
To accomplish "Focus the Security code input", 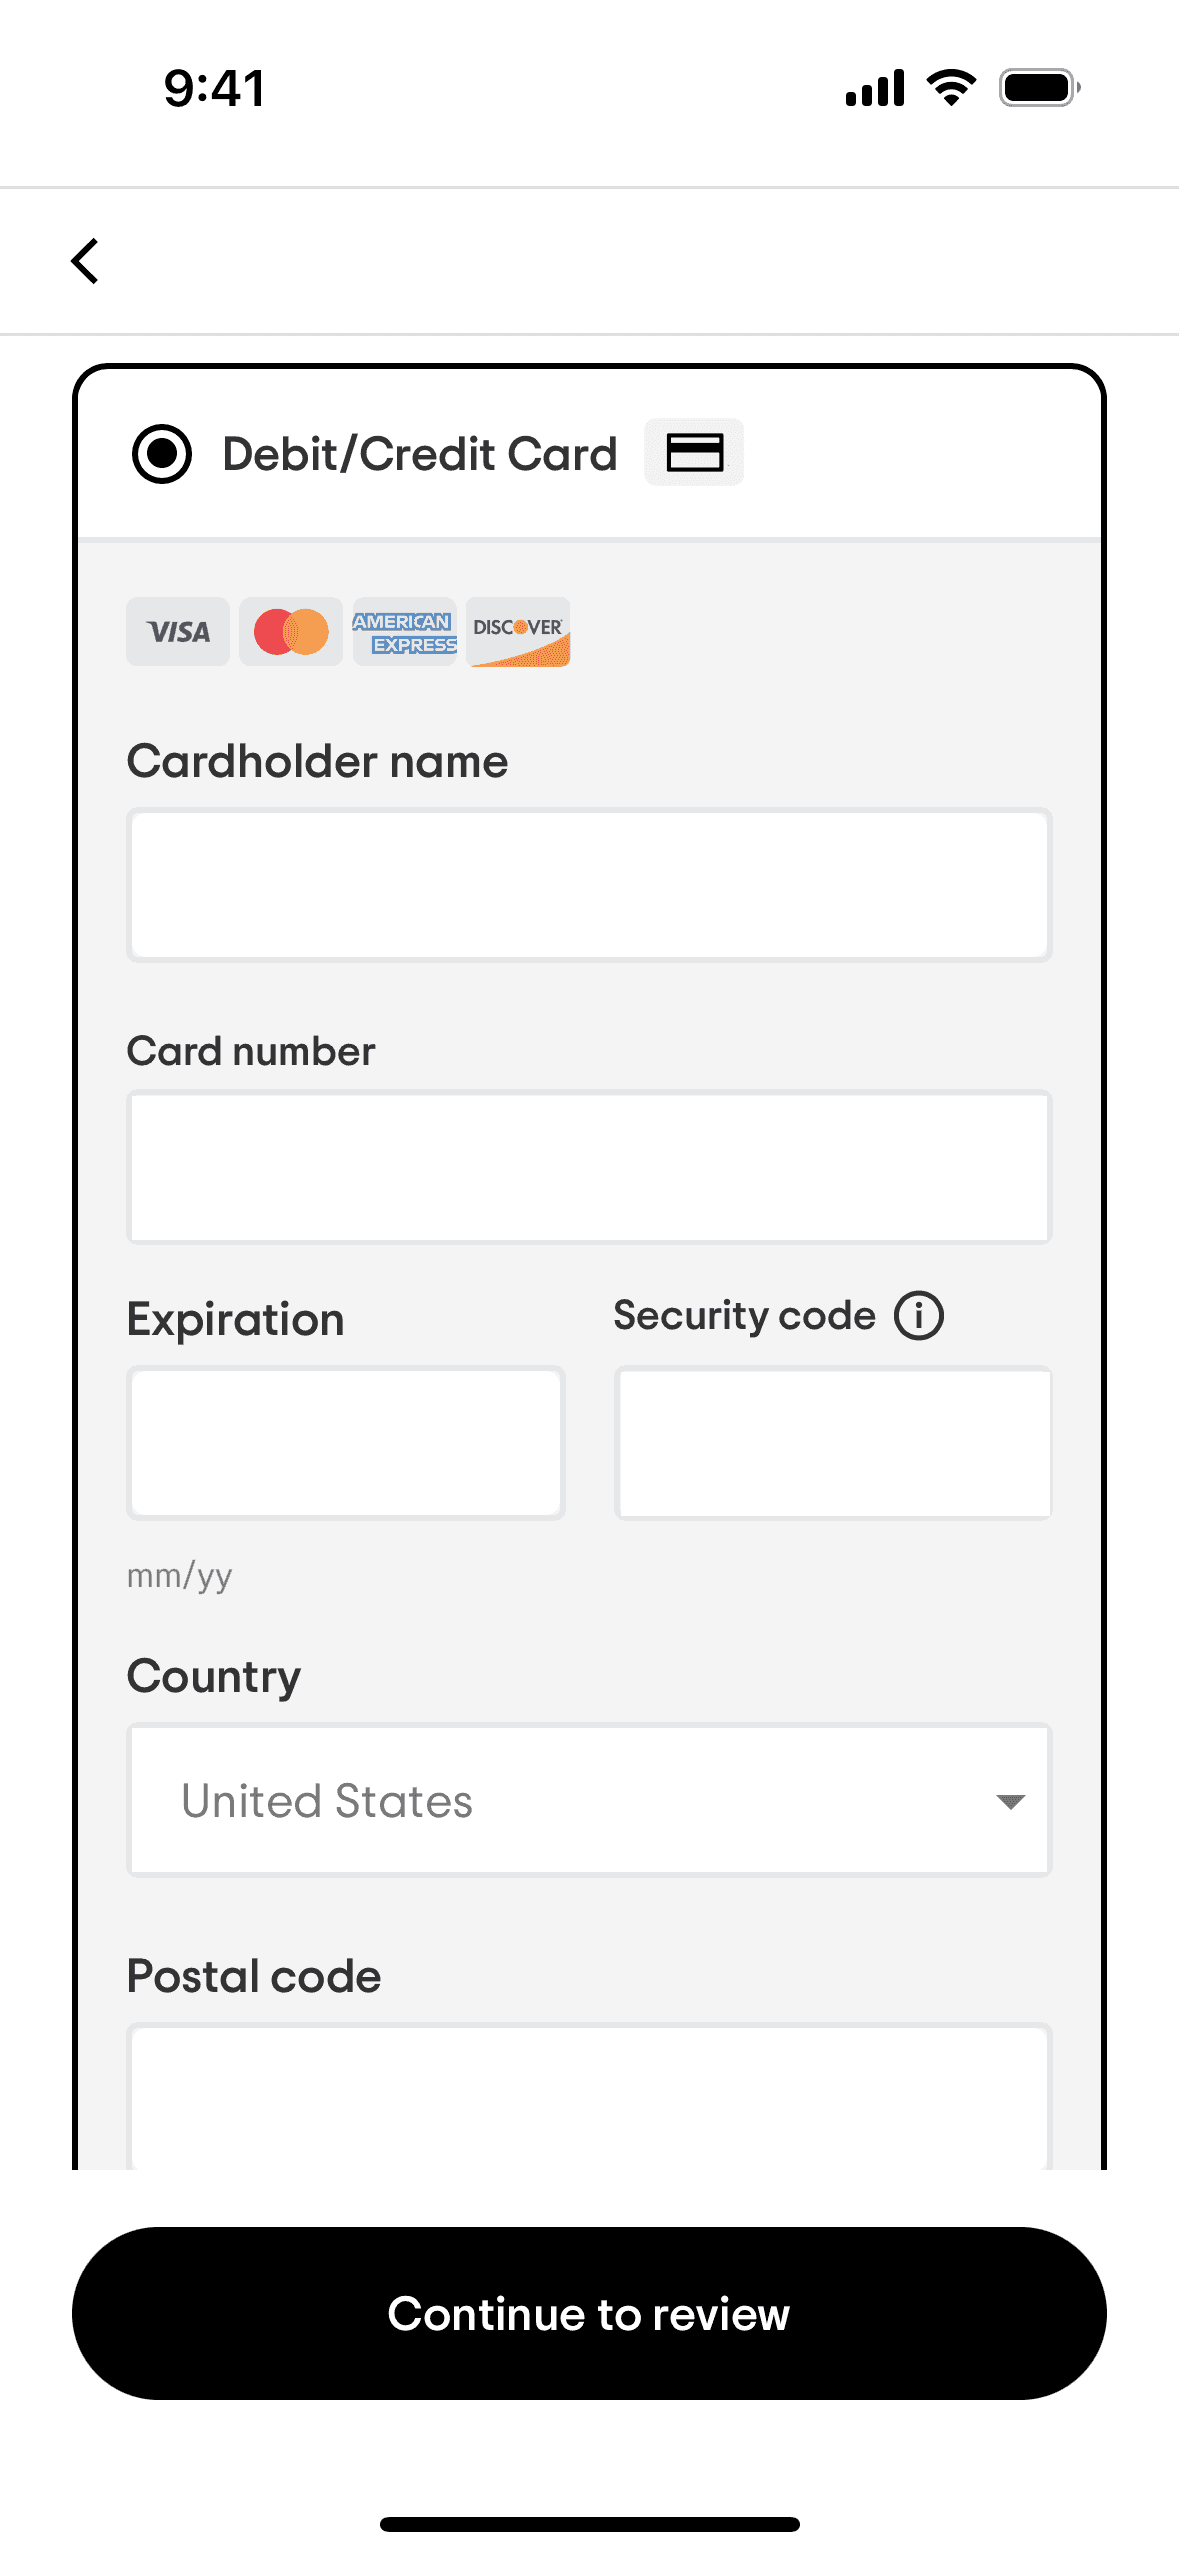I will [833, 1443].
